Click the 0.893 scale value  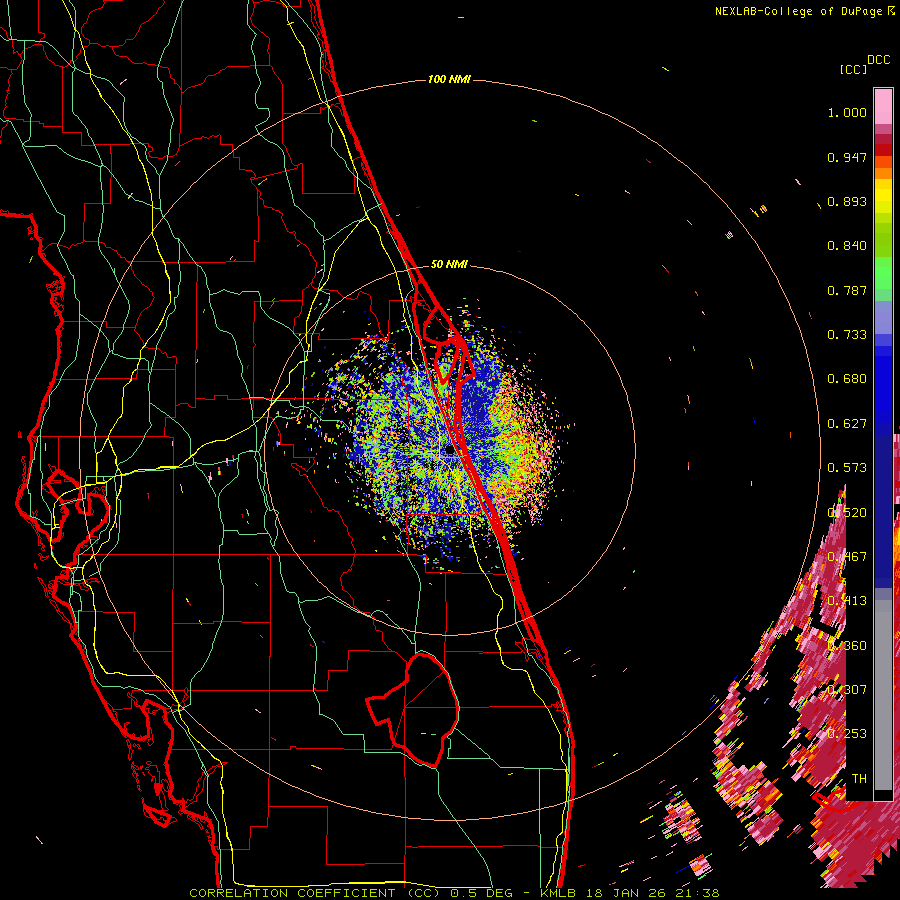847,201
